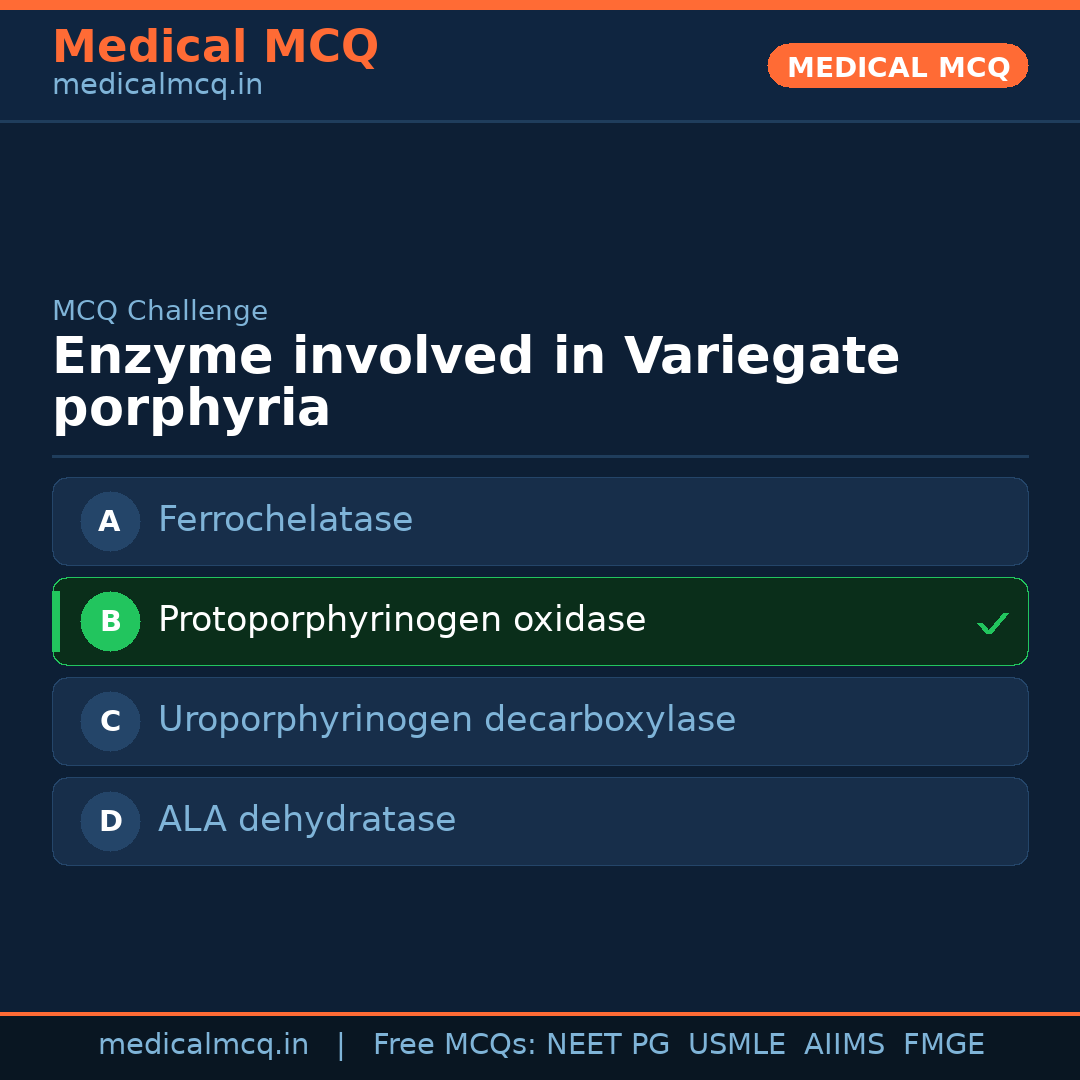Select the Protoporphyrinogen oxidase answer text
Viewport: 1080px width, 1080px height.
[401, 620]
